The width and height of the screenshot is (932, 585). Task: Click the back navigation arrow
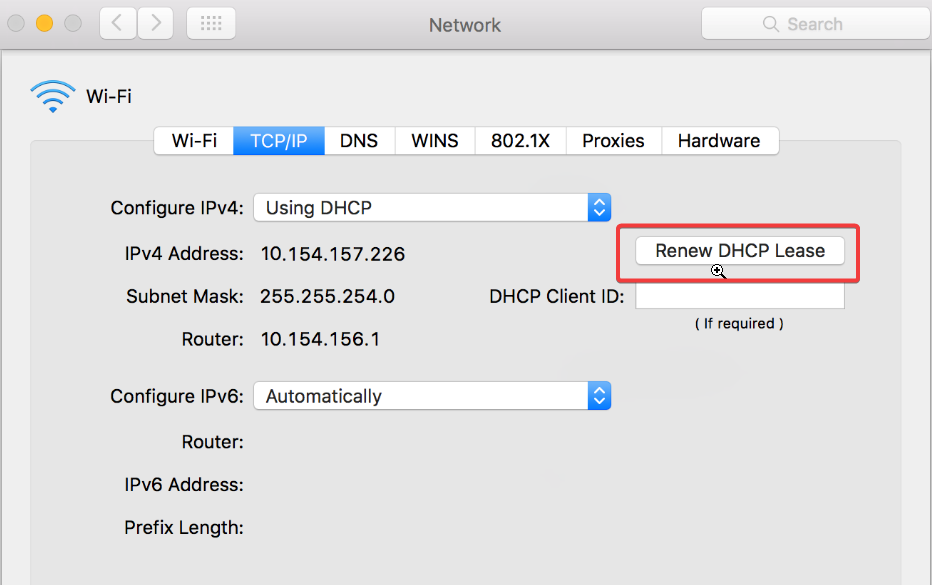pyautogui.click(x=117, y=23)
